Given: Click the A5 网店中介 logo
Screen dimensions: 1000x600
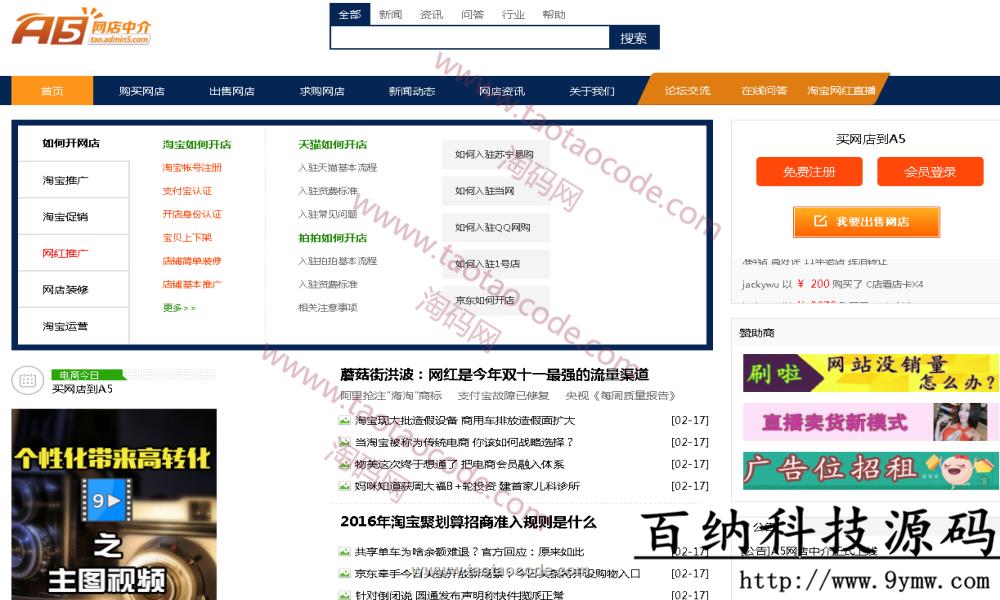Looking at the screenshot, I should point(81,27).
